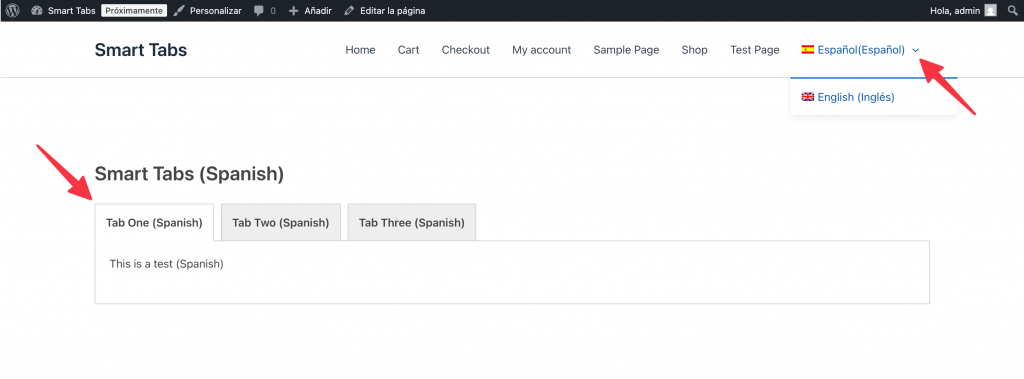Click the Próximamente badge
This screenshot has height=379, width=1024.
click(134, 10)
